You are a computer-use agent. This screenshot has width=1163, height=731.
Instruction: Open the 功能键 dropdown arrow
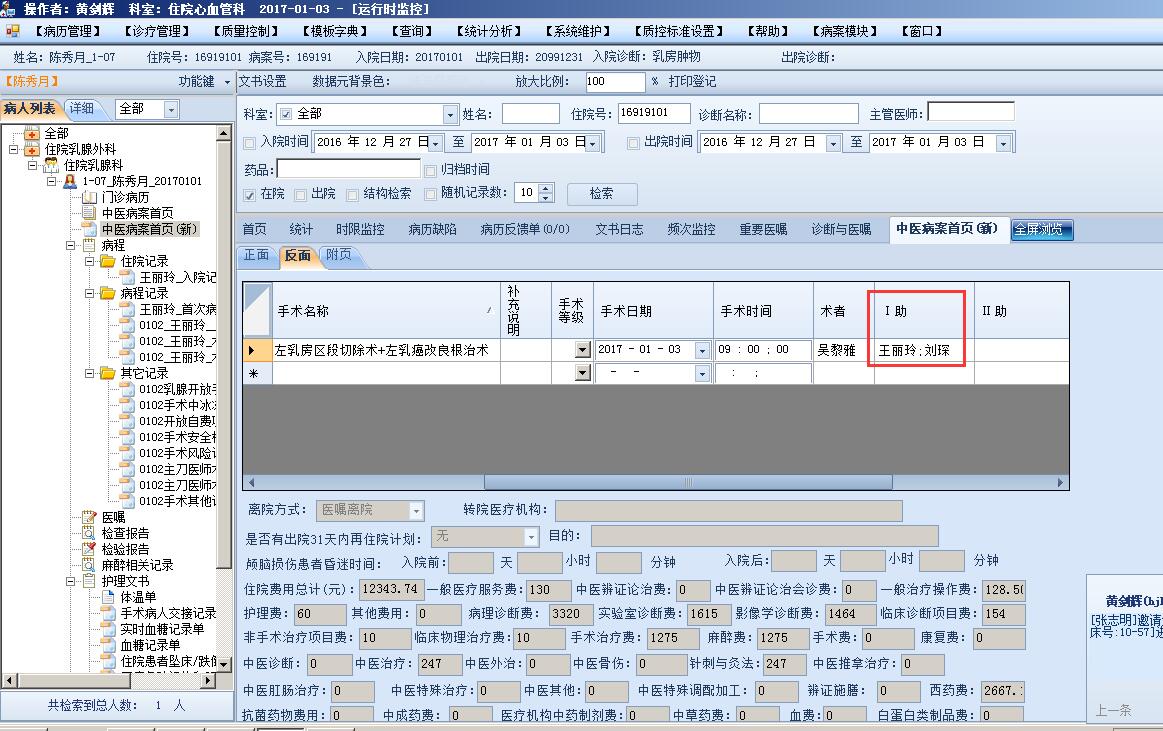point(227,82)
